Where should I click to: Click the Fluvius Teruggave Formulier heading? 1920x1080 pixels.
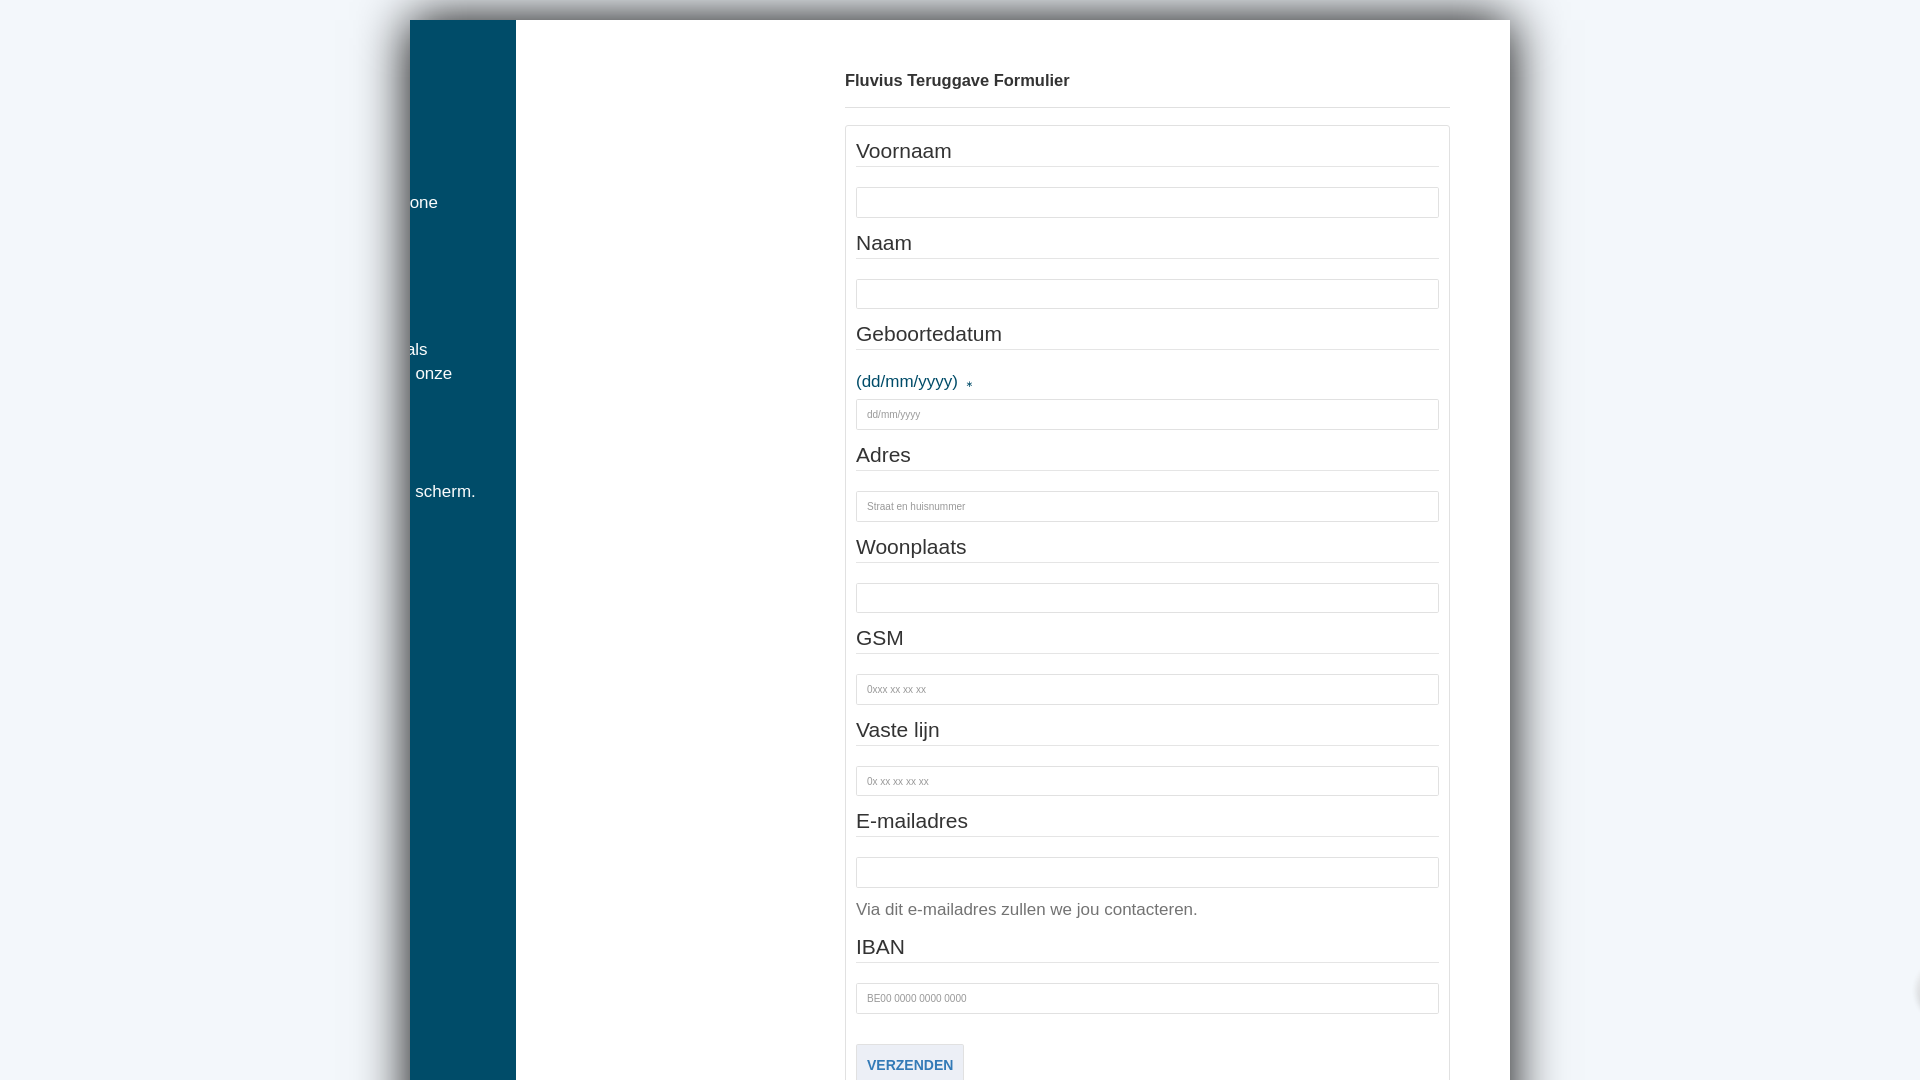point(957,80)
